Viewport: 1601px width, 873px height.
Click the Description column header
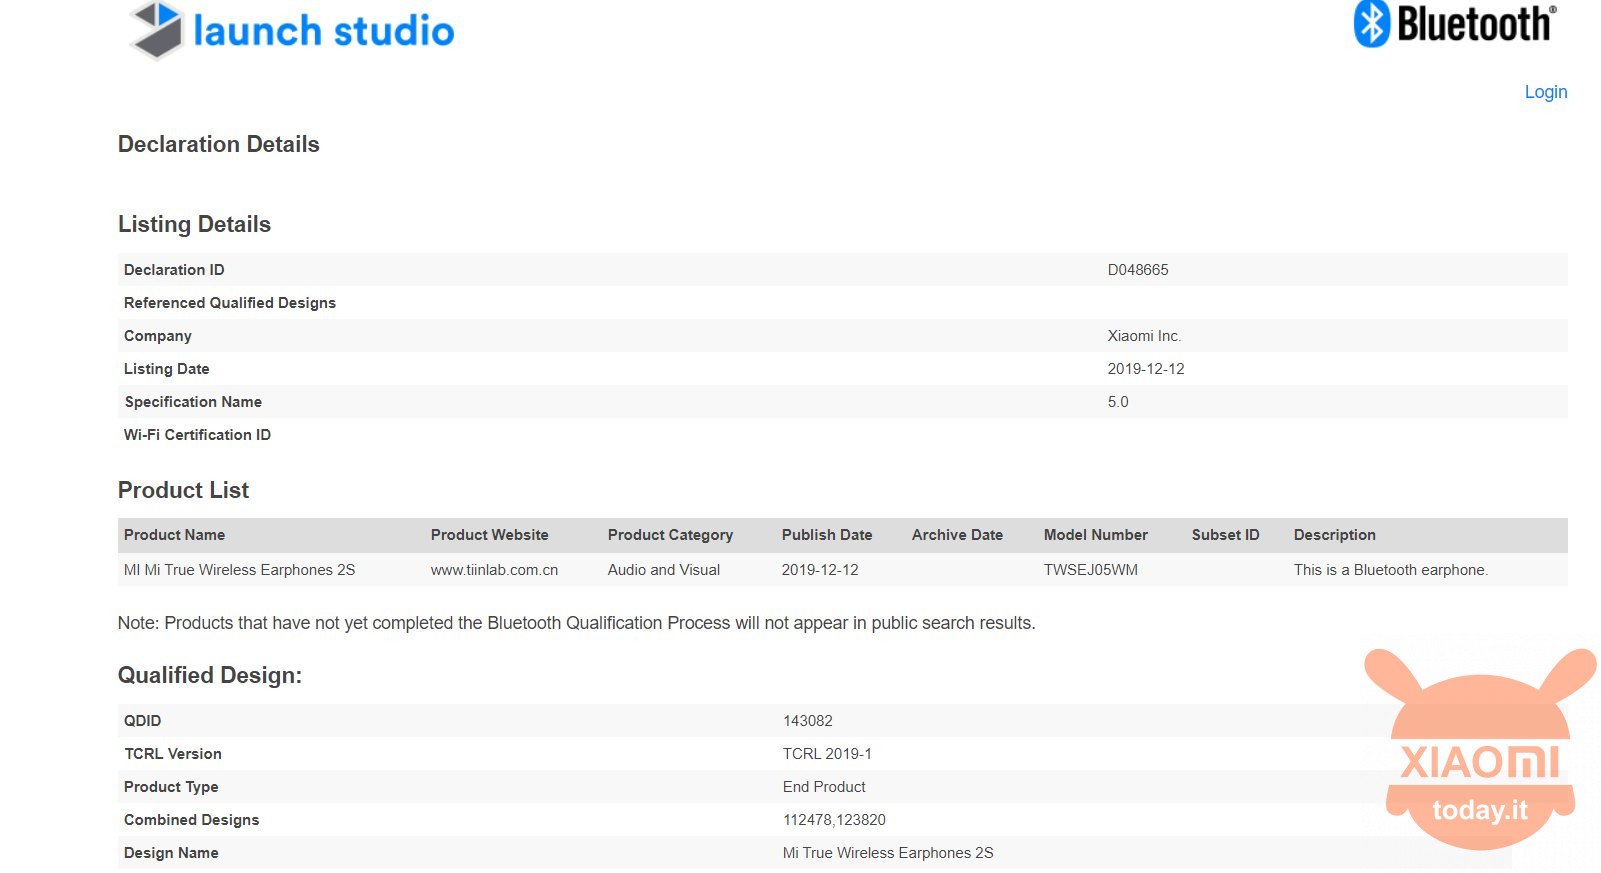pyautogui.click(x=1335, y=535)
